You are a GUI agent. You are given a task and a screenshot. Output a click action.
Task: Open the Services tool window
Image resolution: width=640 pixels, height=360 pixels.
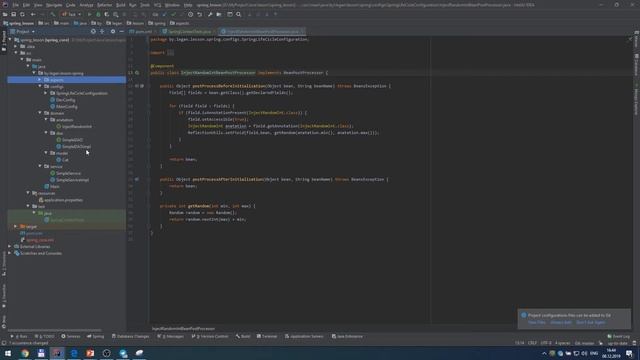[71, 336]
